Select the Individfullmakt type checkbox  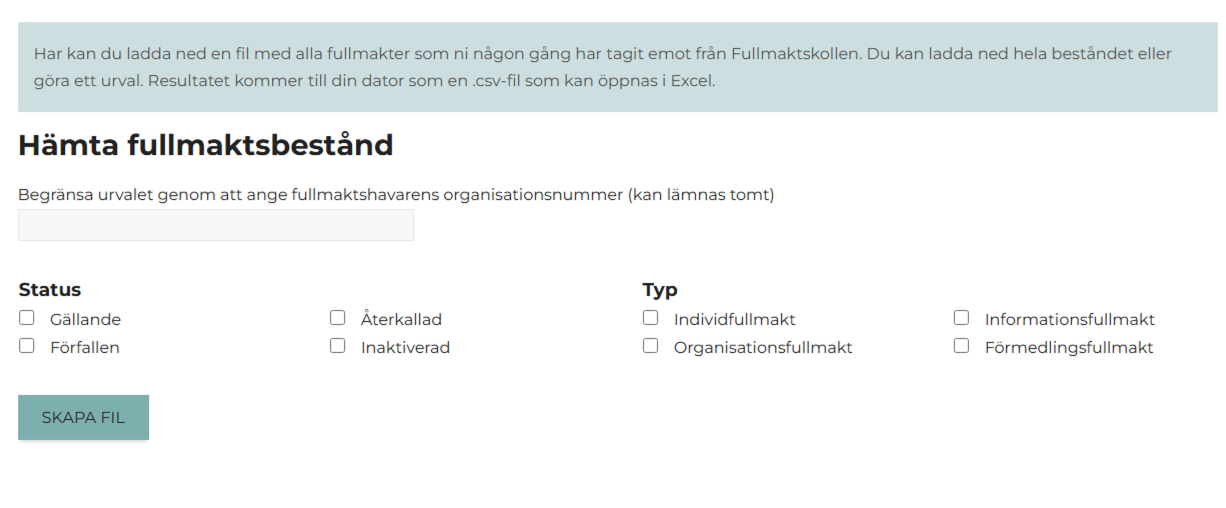[651, 318]
